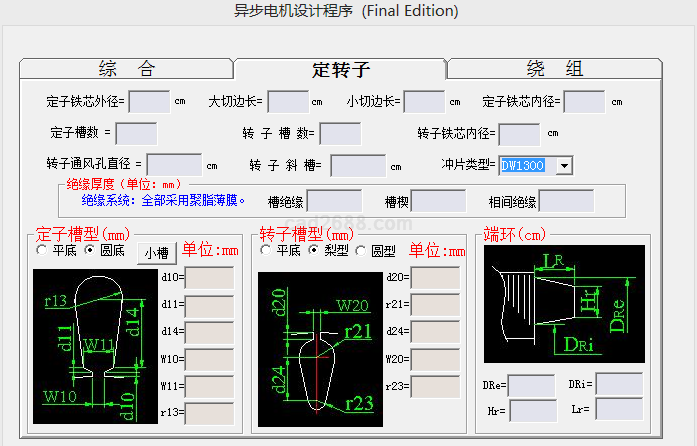Click the 转子斜槽 input field
The width and height of the screenshot is (697, 446).
tap(357, 165)
